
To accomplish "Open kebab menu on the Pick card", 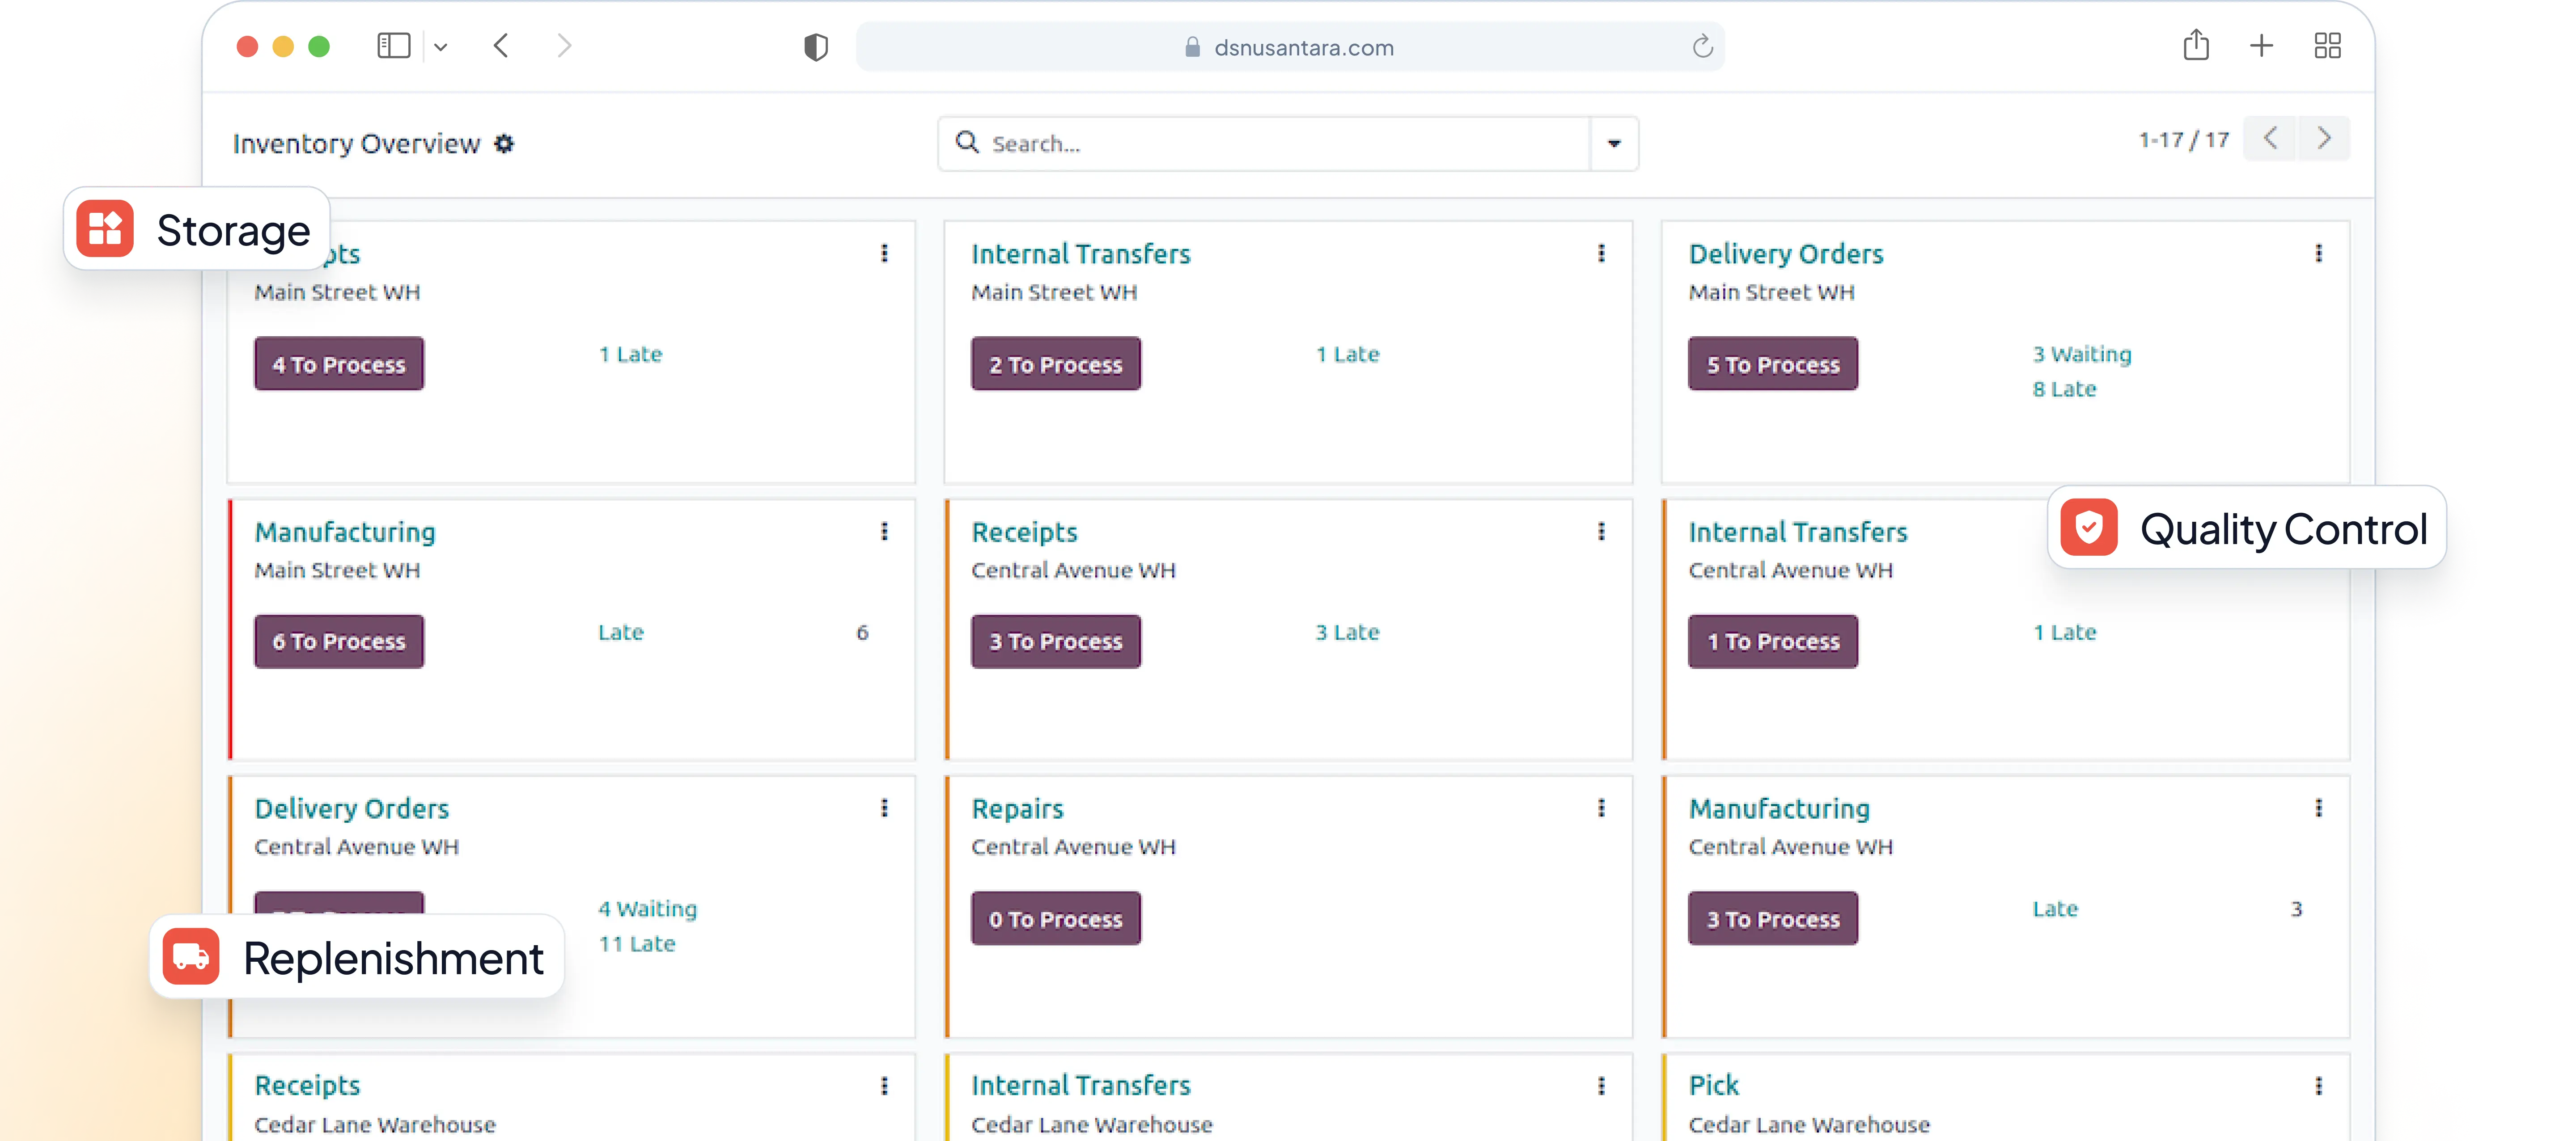I will 2318,1086.
